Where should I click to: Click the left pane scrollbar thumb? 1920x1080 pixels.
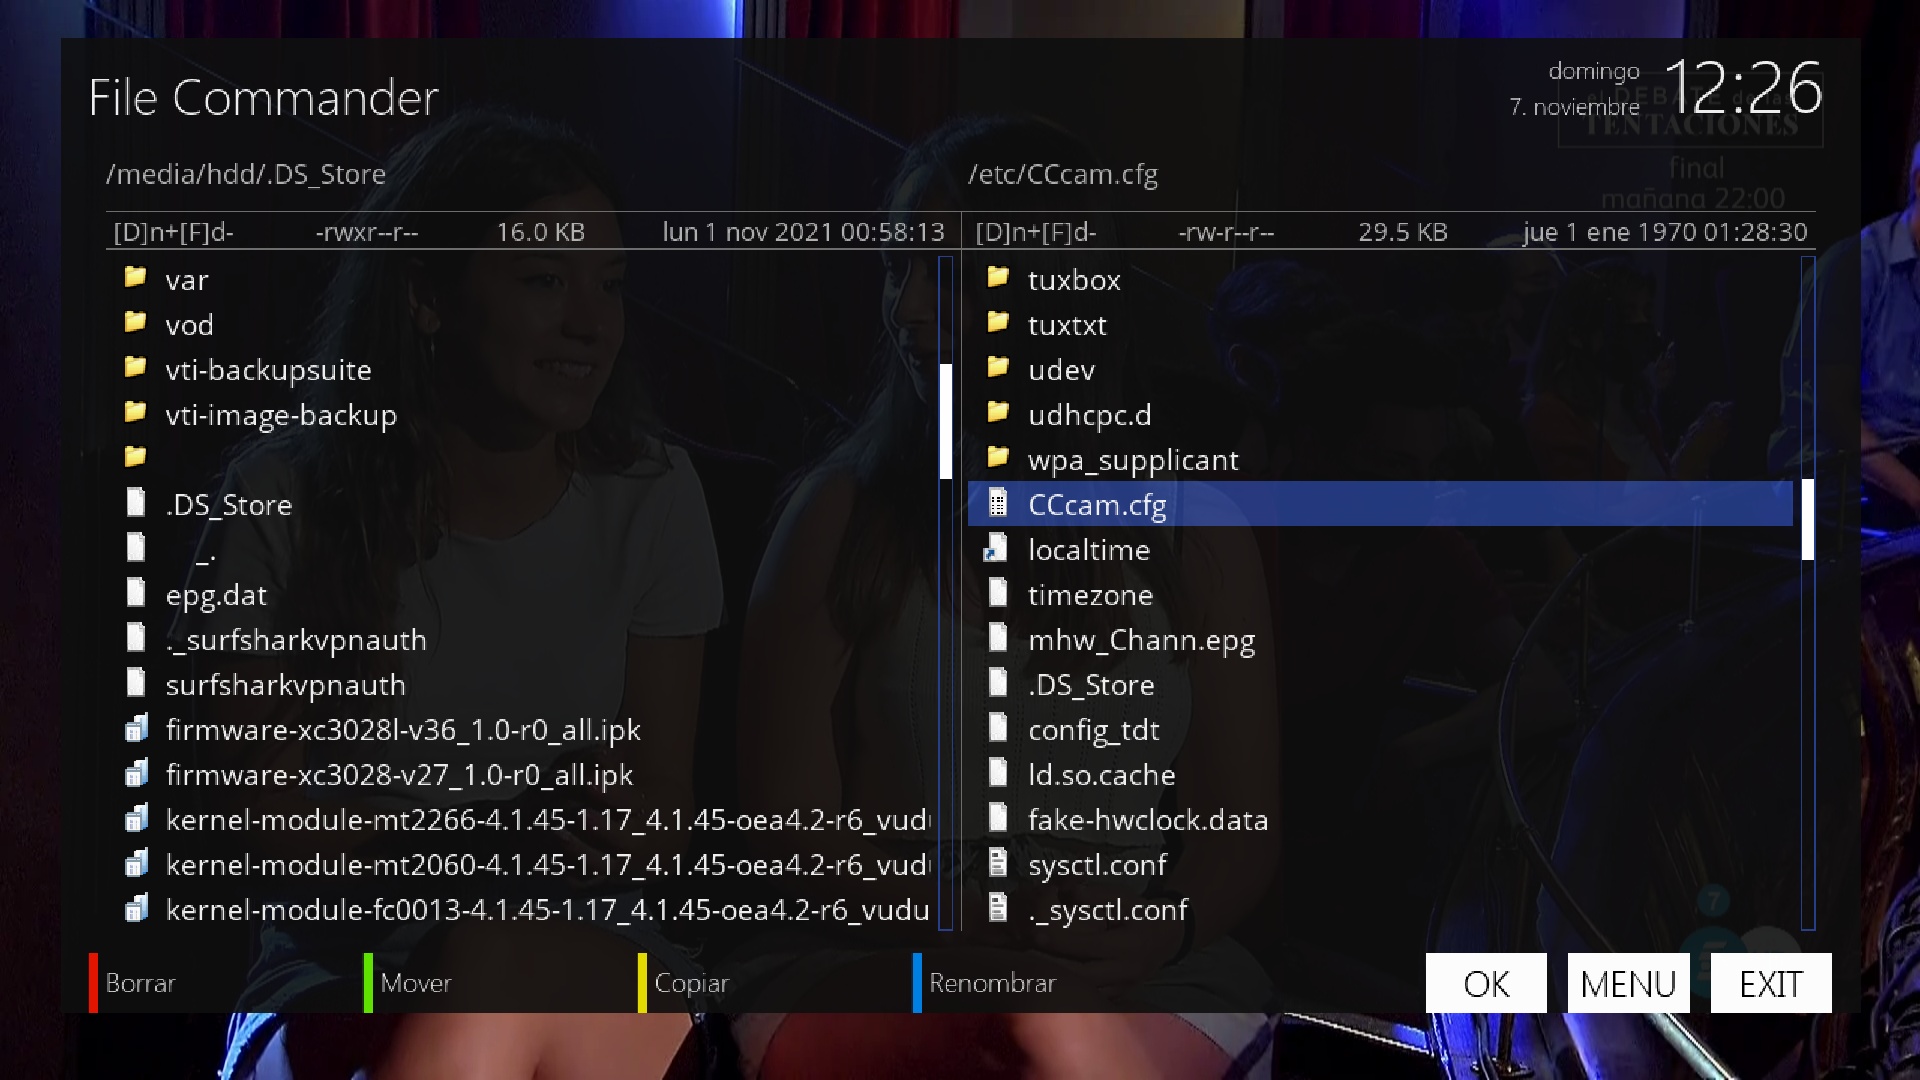(x=946, y=420)
